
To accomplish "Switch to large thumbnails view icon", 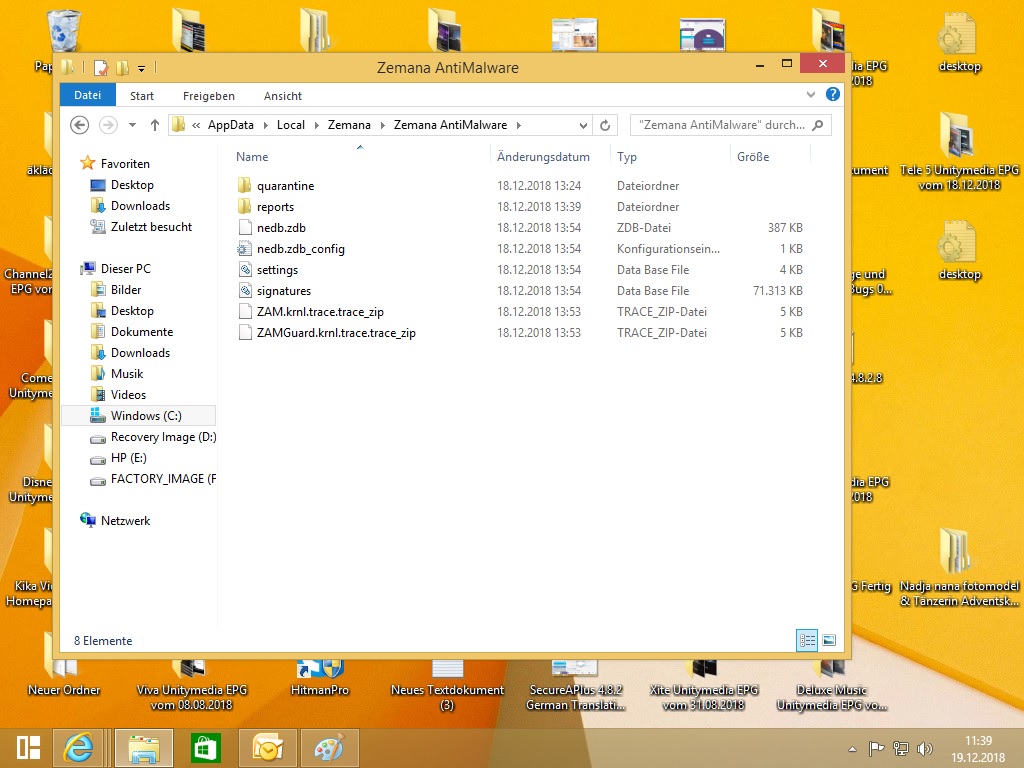I will pyautogui.click(x=829, y=640).
